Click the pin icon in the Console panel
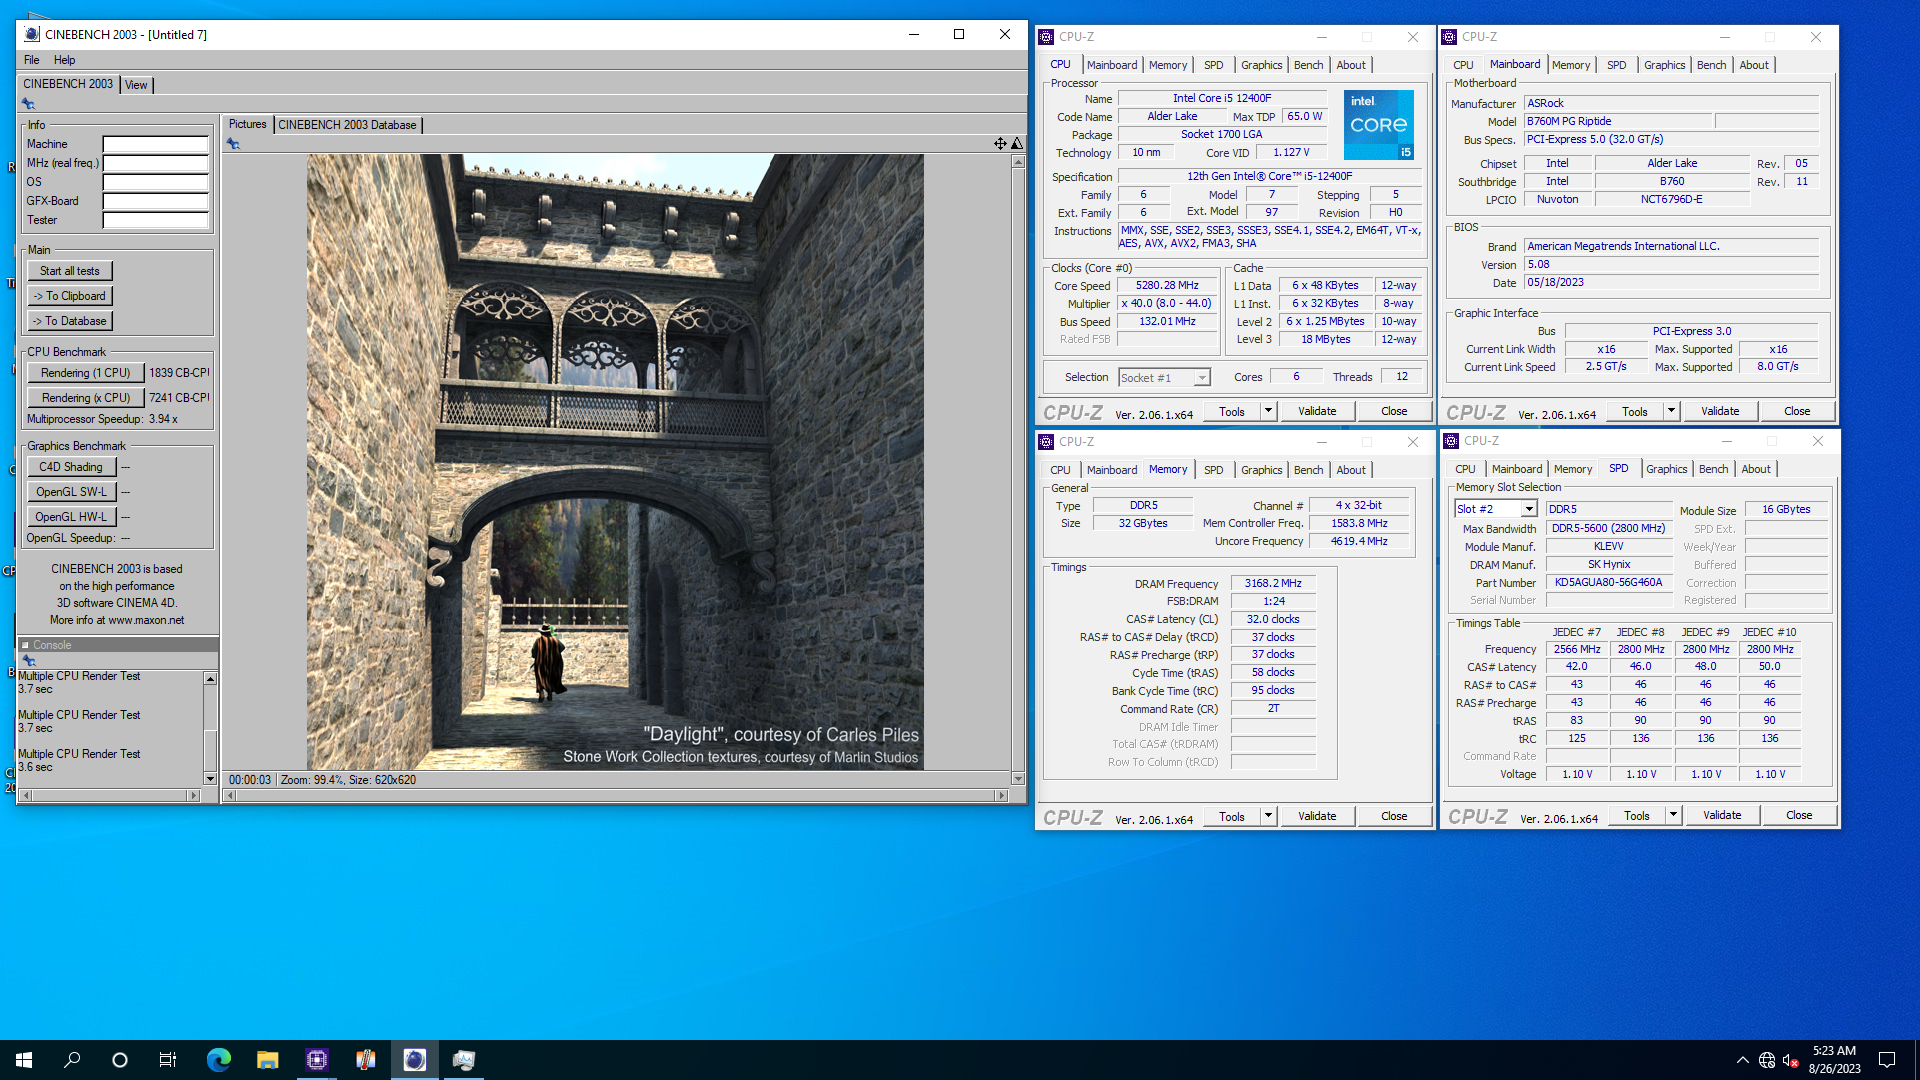This screenshot has height=1080, width=1920. (x=29, y=661)
